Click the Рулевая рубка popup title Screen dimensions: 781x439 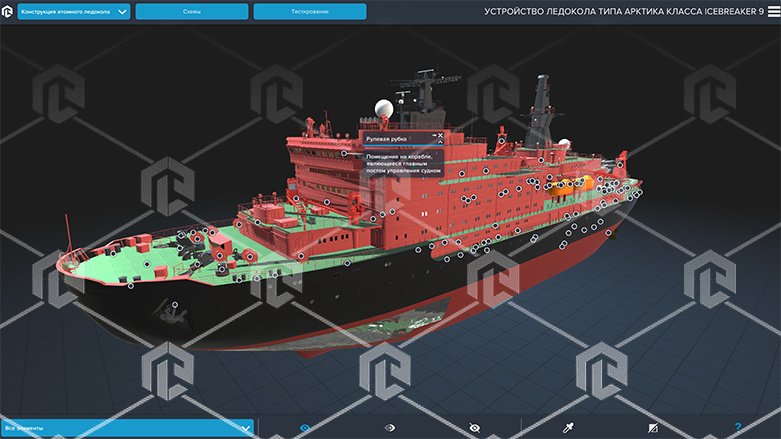tap(386, 139)
